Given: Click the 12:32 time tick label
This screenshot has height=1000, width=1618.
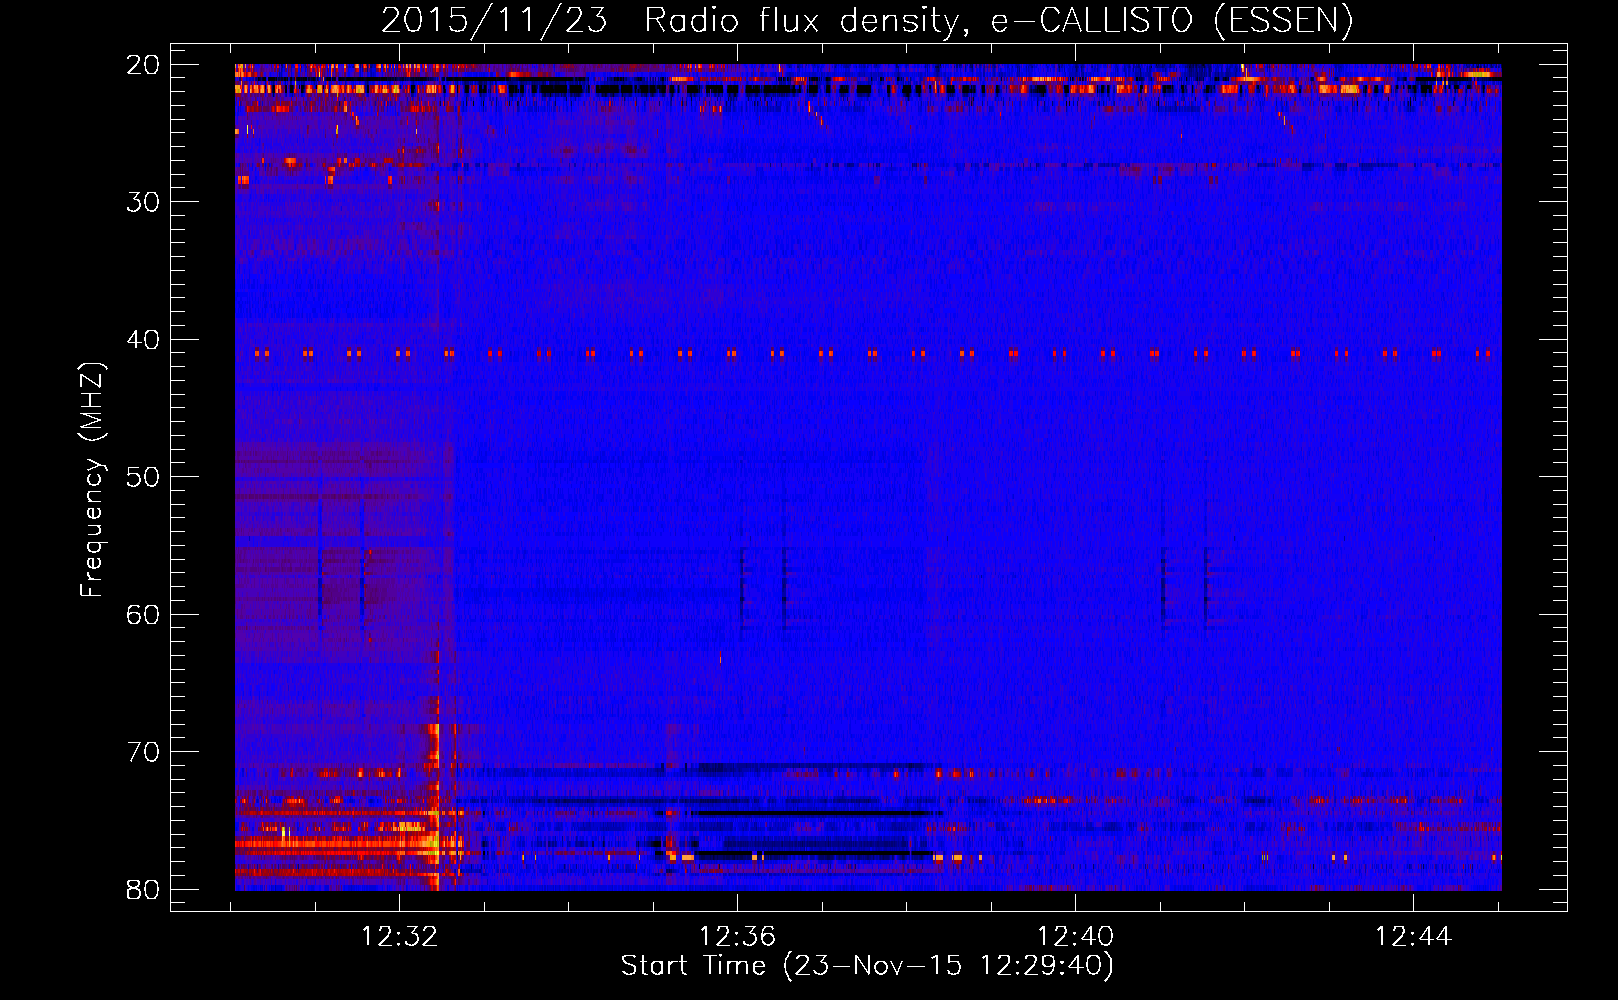Looking at the screenshot, I should 399,937.
